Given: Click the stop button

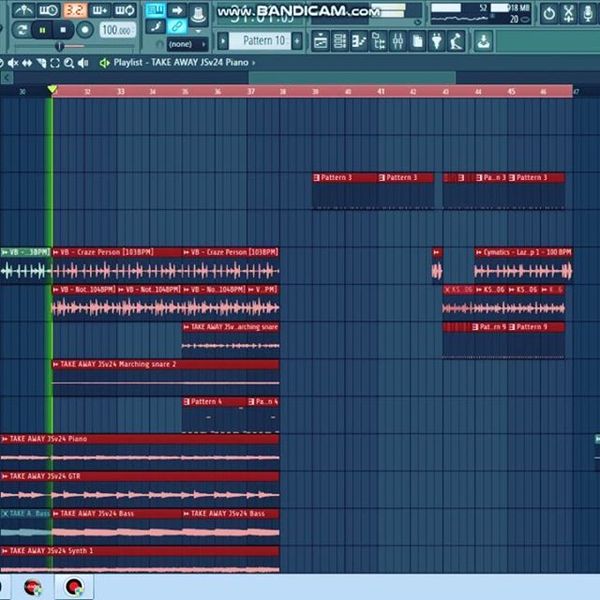Looking at the screenshot, I should tap(63, 29).
